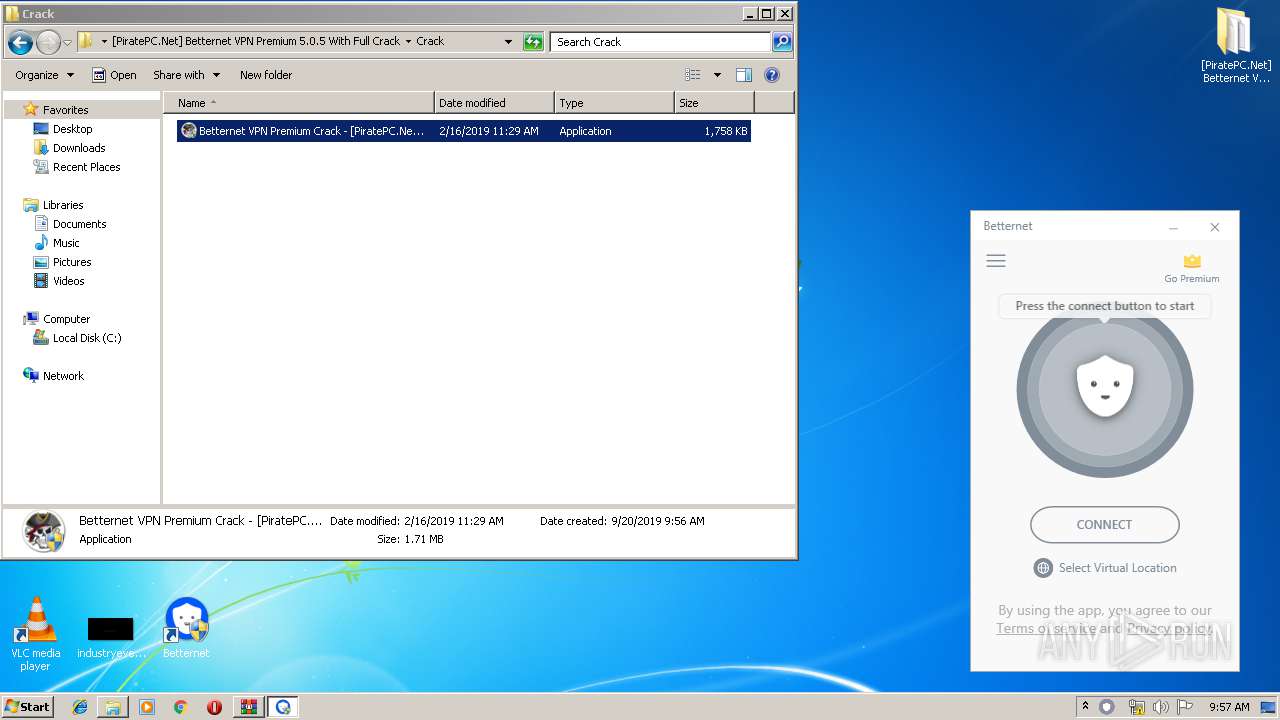
Task: Open the Share with dropdown
Action: pyautogui.click(x=186, y=75)
